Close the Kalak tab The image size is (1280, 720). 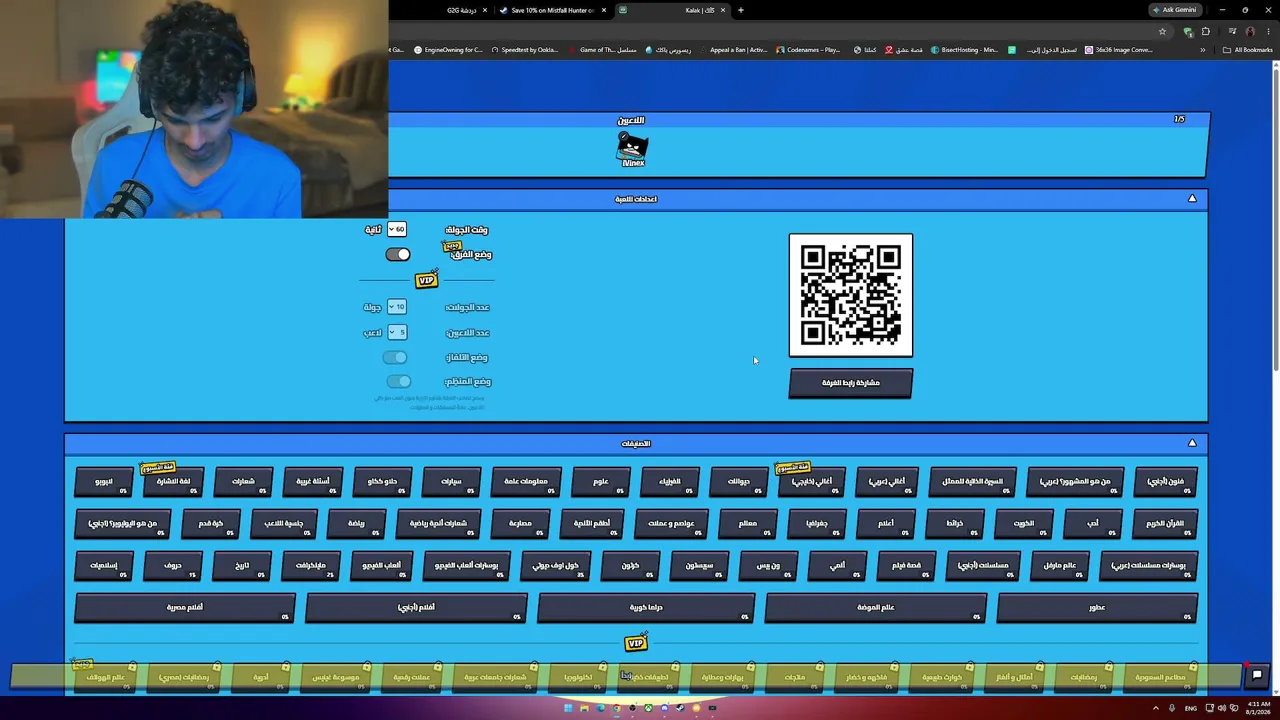723,10
